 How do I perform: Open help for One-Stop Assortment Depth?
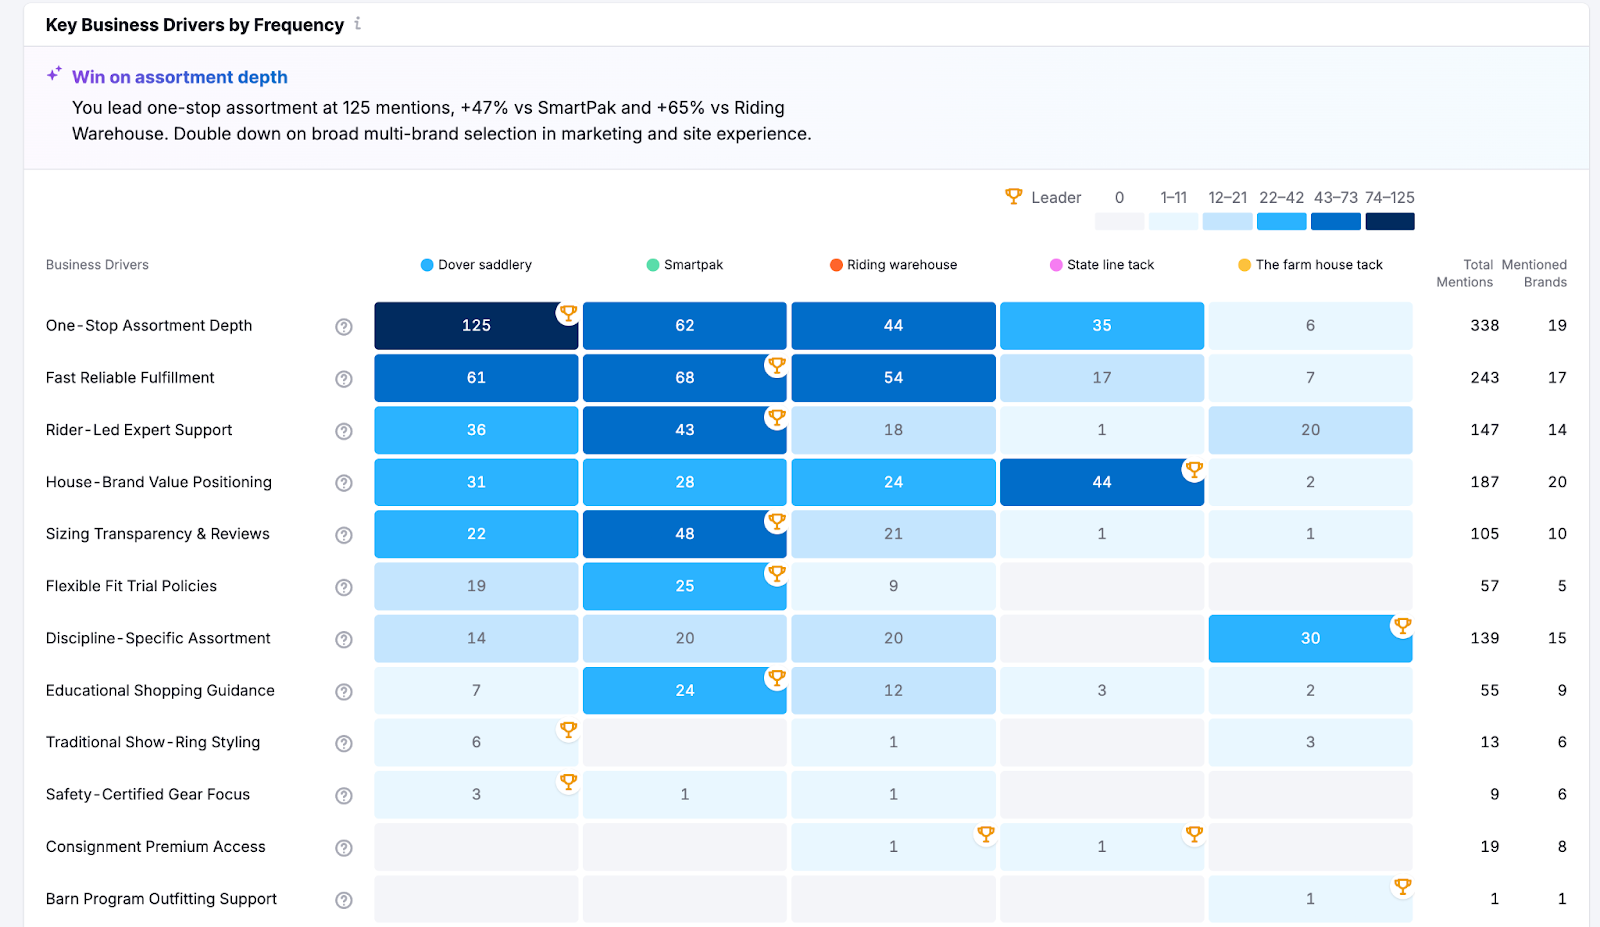pyautogui.click(x=343, y=326)
